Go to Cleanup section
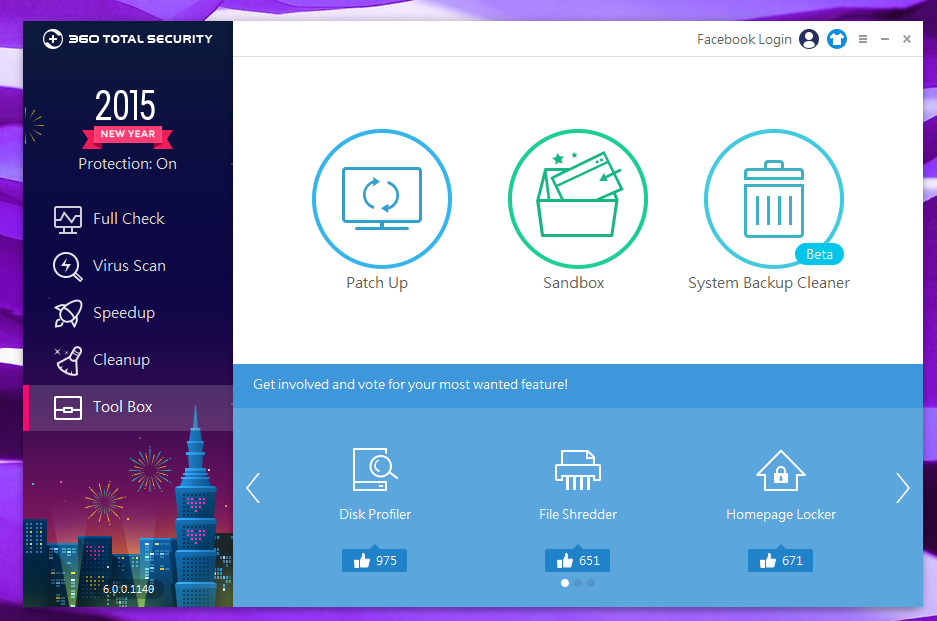Viewport: 937px width, 621px height. pos(128,360)
